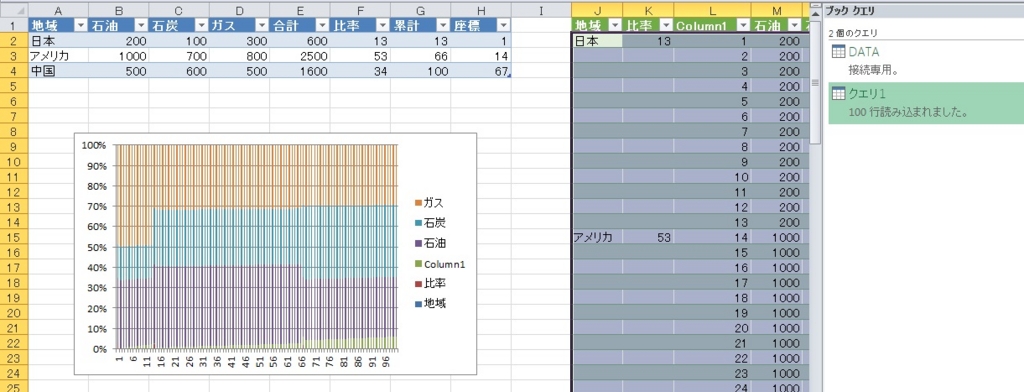This screenshot has width=1024, height=392.
Task: Click cell F3 with value 53
Action: point(360,56)
